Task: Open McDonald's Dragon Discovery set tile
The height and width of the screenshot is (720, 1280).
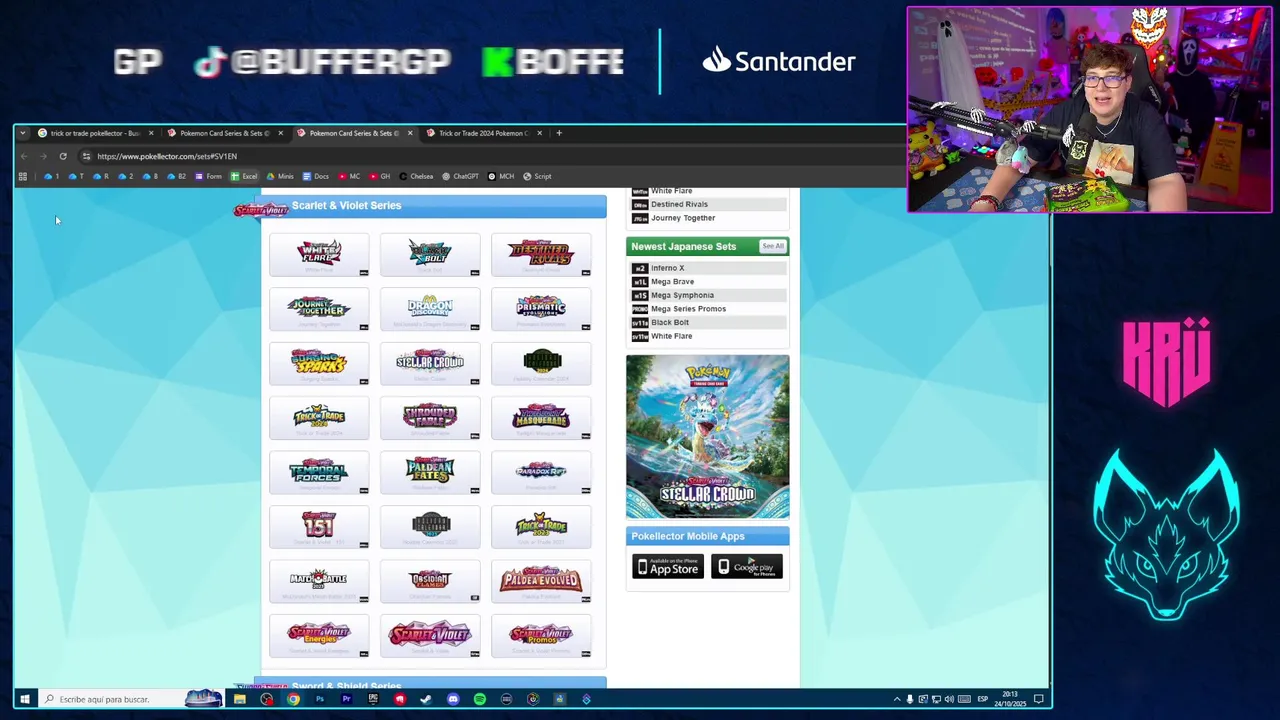Action: click(430, 309)
